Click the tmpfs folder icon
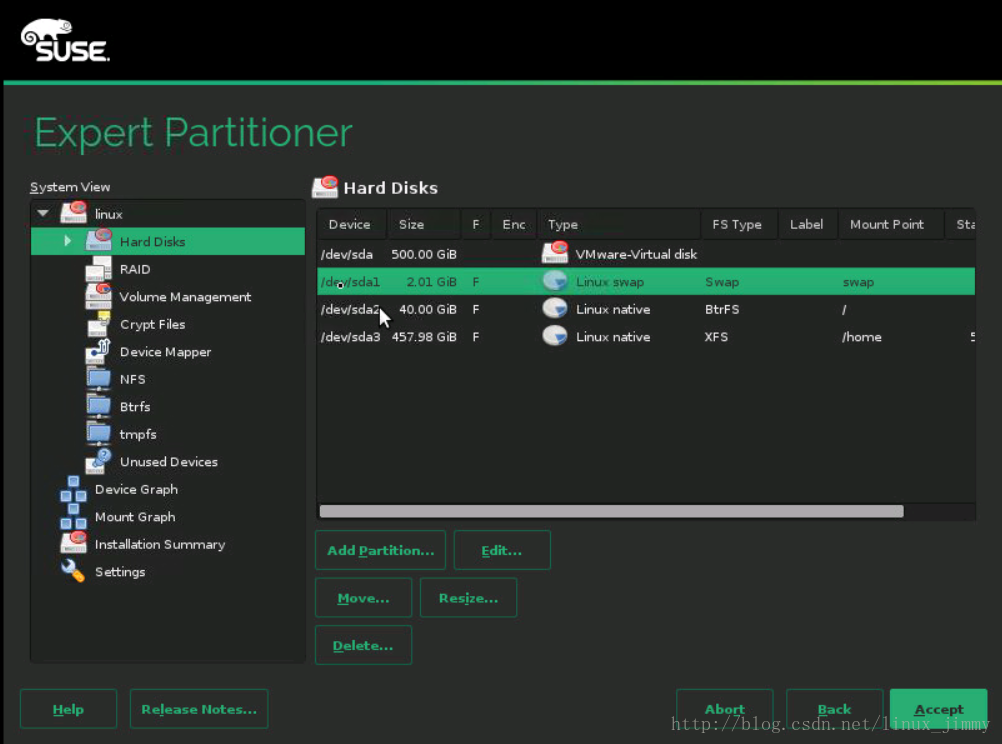Image resolution: width=1002 pixels, height=744 pixels. 98,433
